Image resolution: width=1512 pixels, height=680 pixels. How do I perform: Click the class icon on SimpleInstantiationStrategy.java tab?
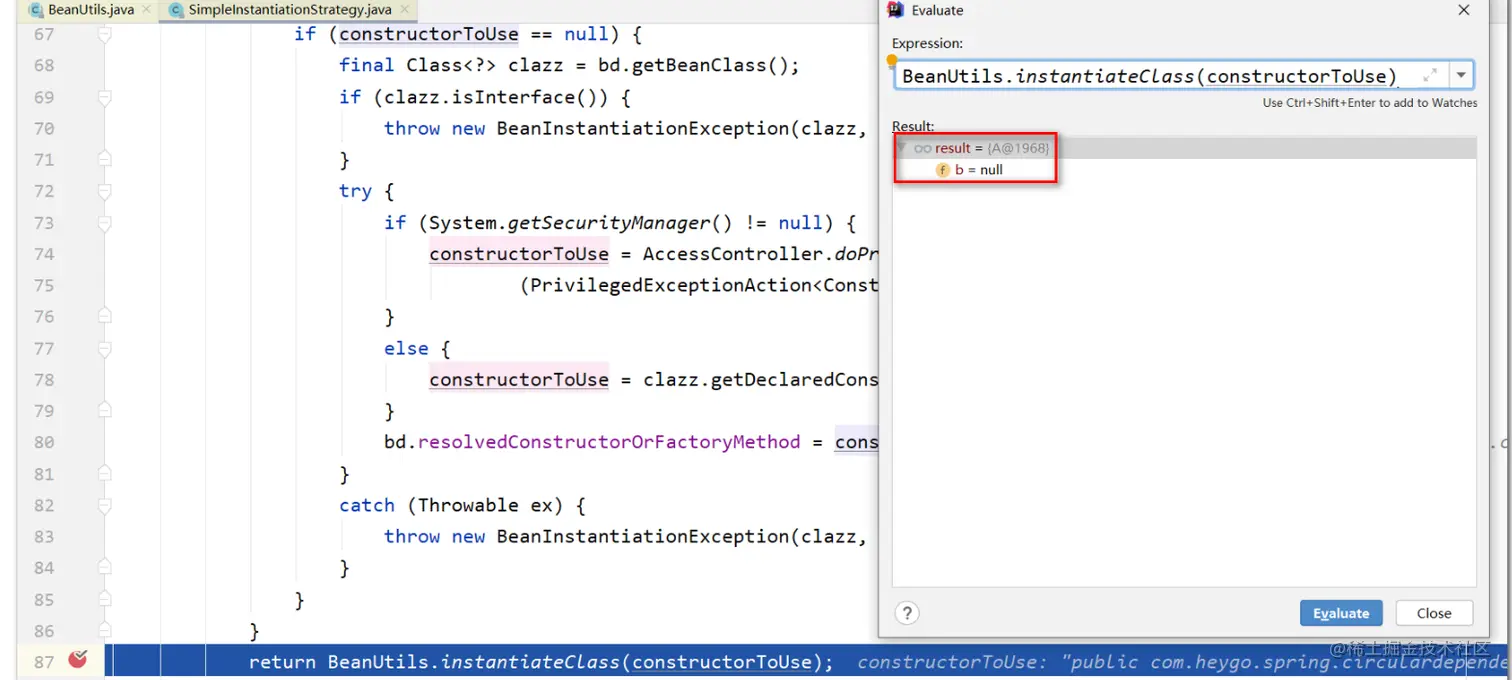coord(177,10)
